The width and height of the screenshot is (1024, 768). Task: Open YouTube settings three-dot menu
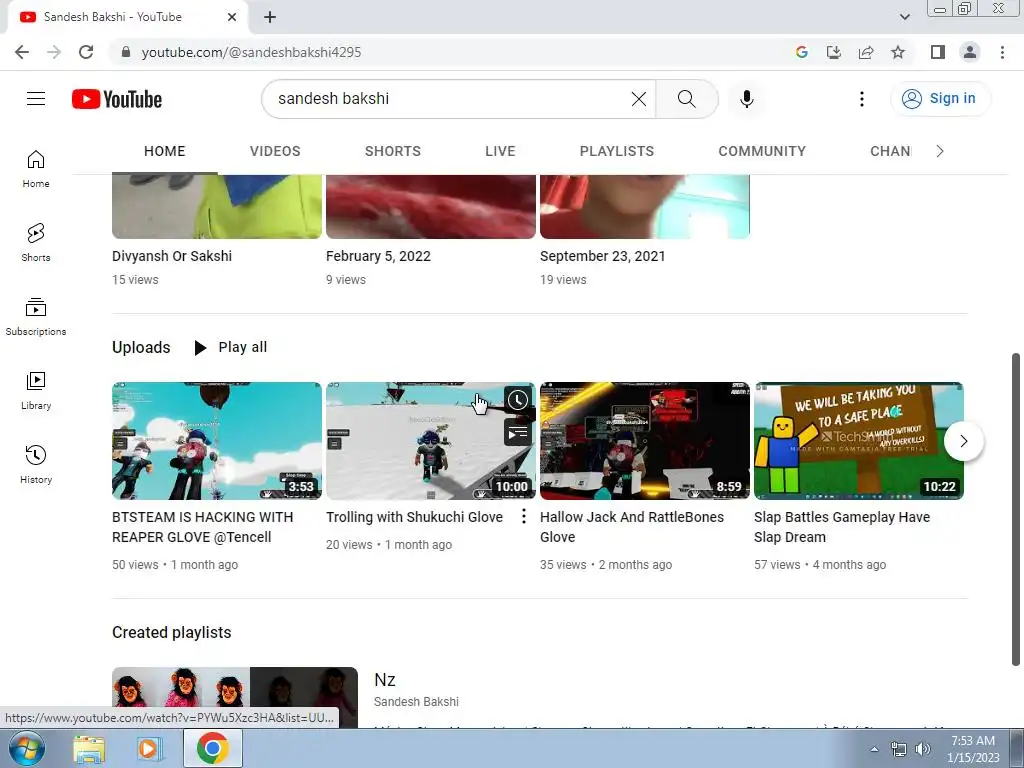click(x=861, y=99)
